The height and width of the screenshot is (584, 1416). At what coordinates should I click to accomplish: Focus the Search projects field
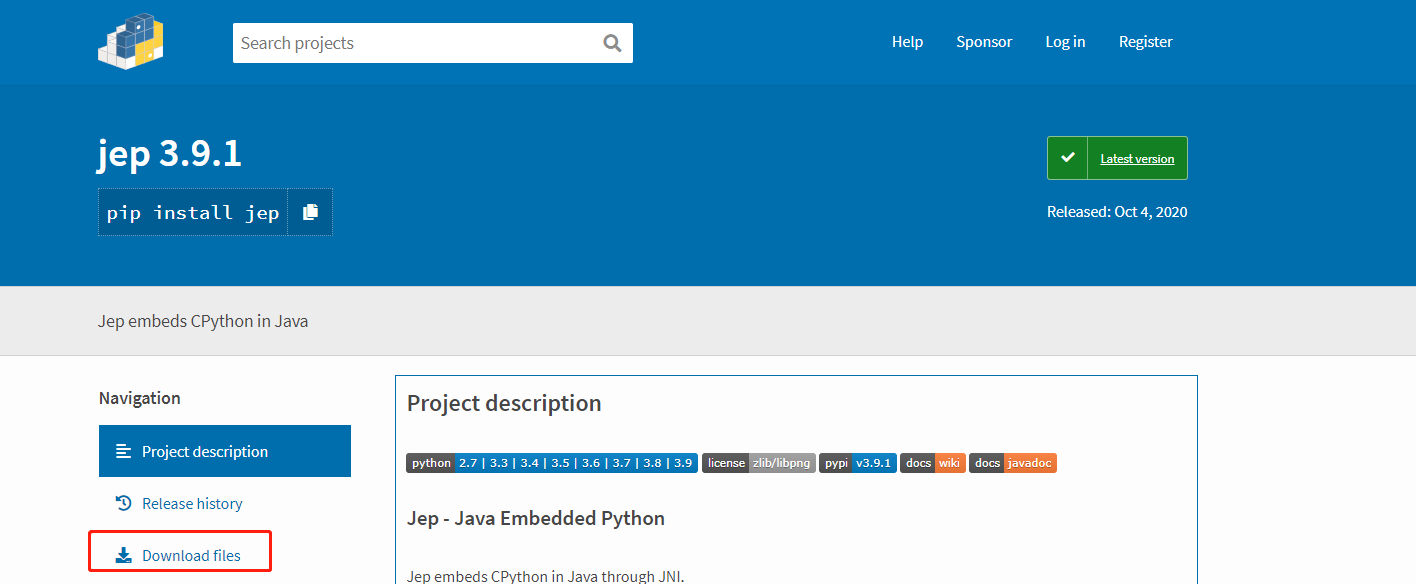pyautogui.click(x=415, y=43)
